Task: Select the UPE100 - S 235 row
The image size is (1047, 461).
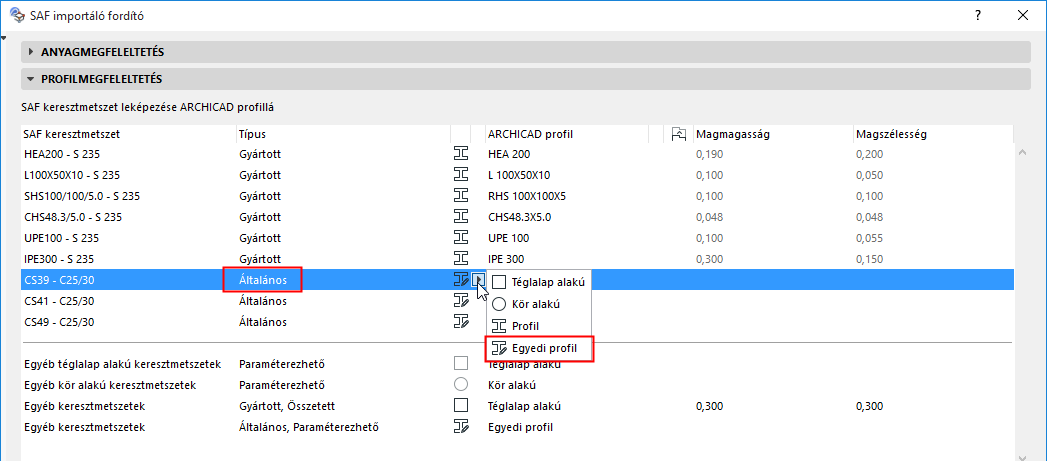Action: tap(517, 238)
